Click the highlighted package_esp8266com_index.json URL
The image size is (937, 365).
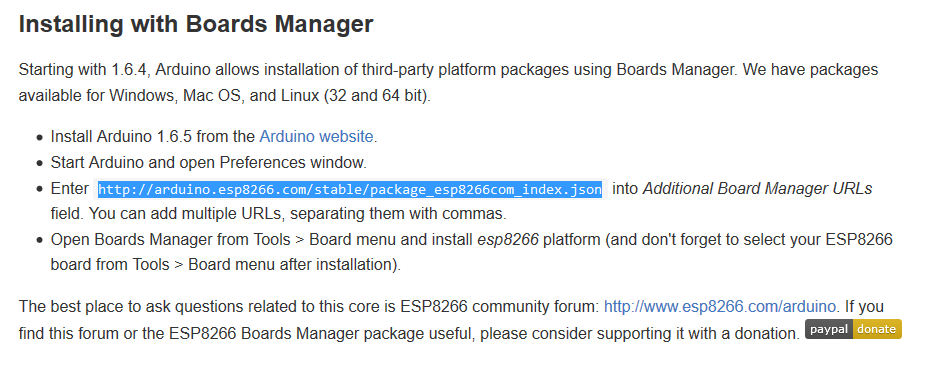350,189
